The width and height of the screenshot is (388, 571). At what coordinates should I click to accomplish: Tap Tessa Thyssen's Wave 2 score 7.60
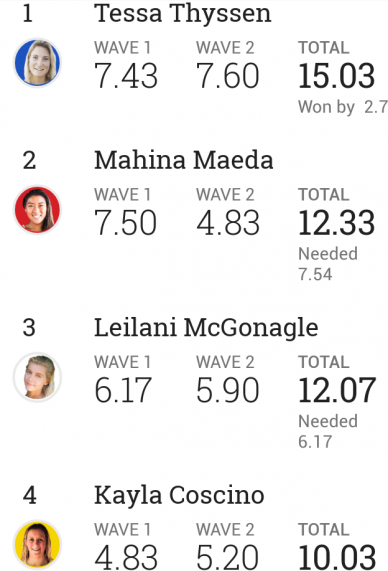coord(228,76)
